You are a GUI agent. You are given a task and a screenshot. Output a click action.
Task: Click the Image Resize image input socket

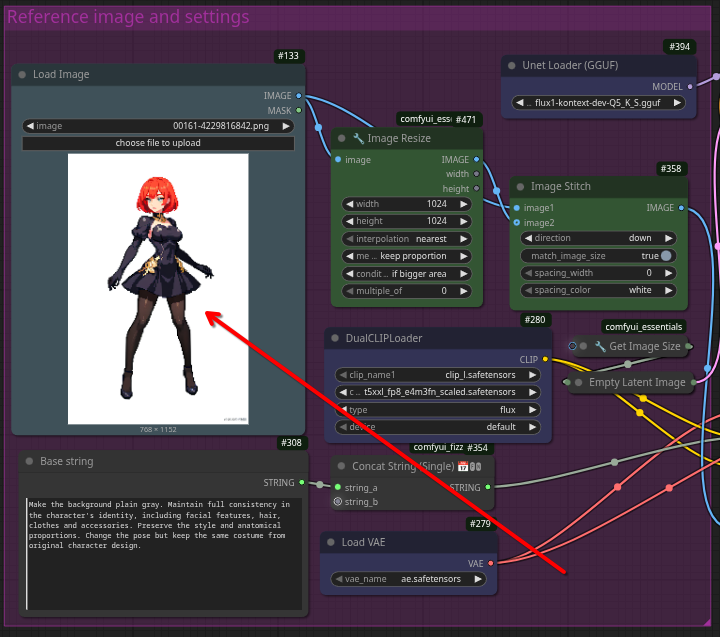pyautogui.click(x=338, y=159)
